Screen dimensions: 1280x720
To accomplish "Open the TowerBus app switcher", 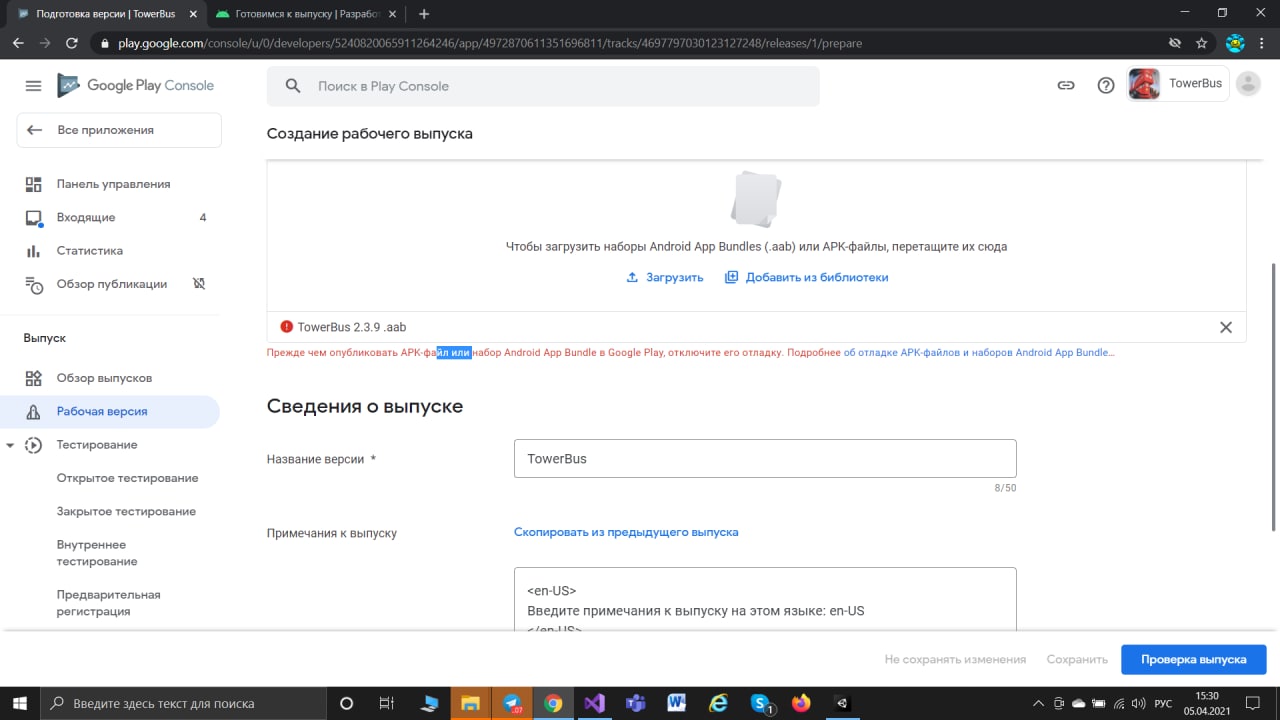I will (x=1178, y=84).
